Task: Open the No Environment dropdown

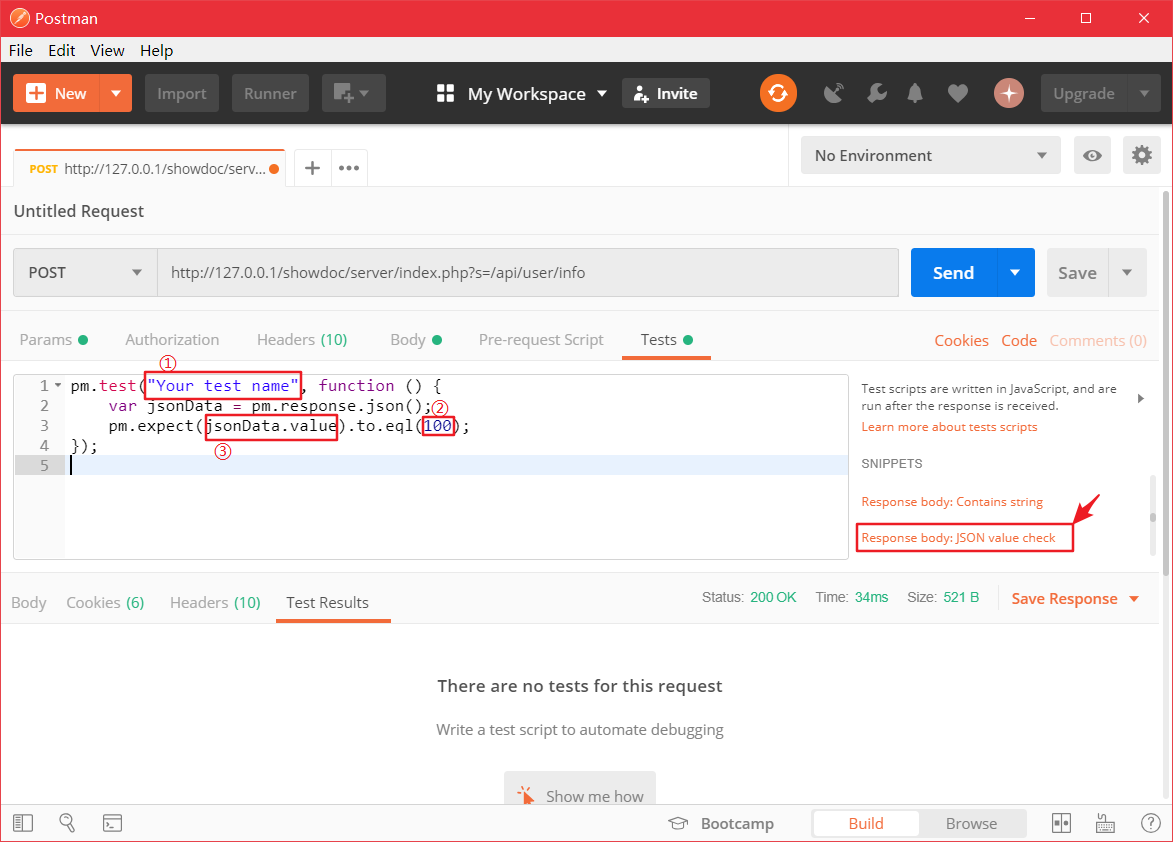Action: [929, 155]
